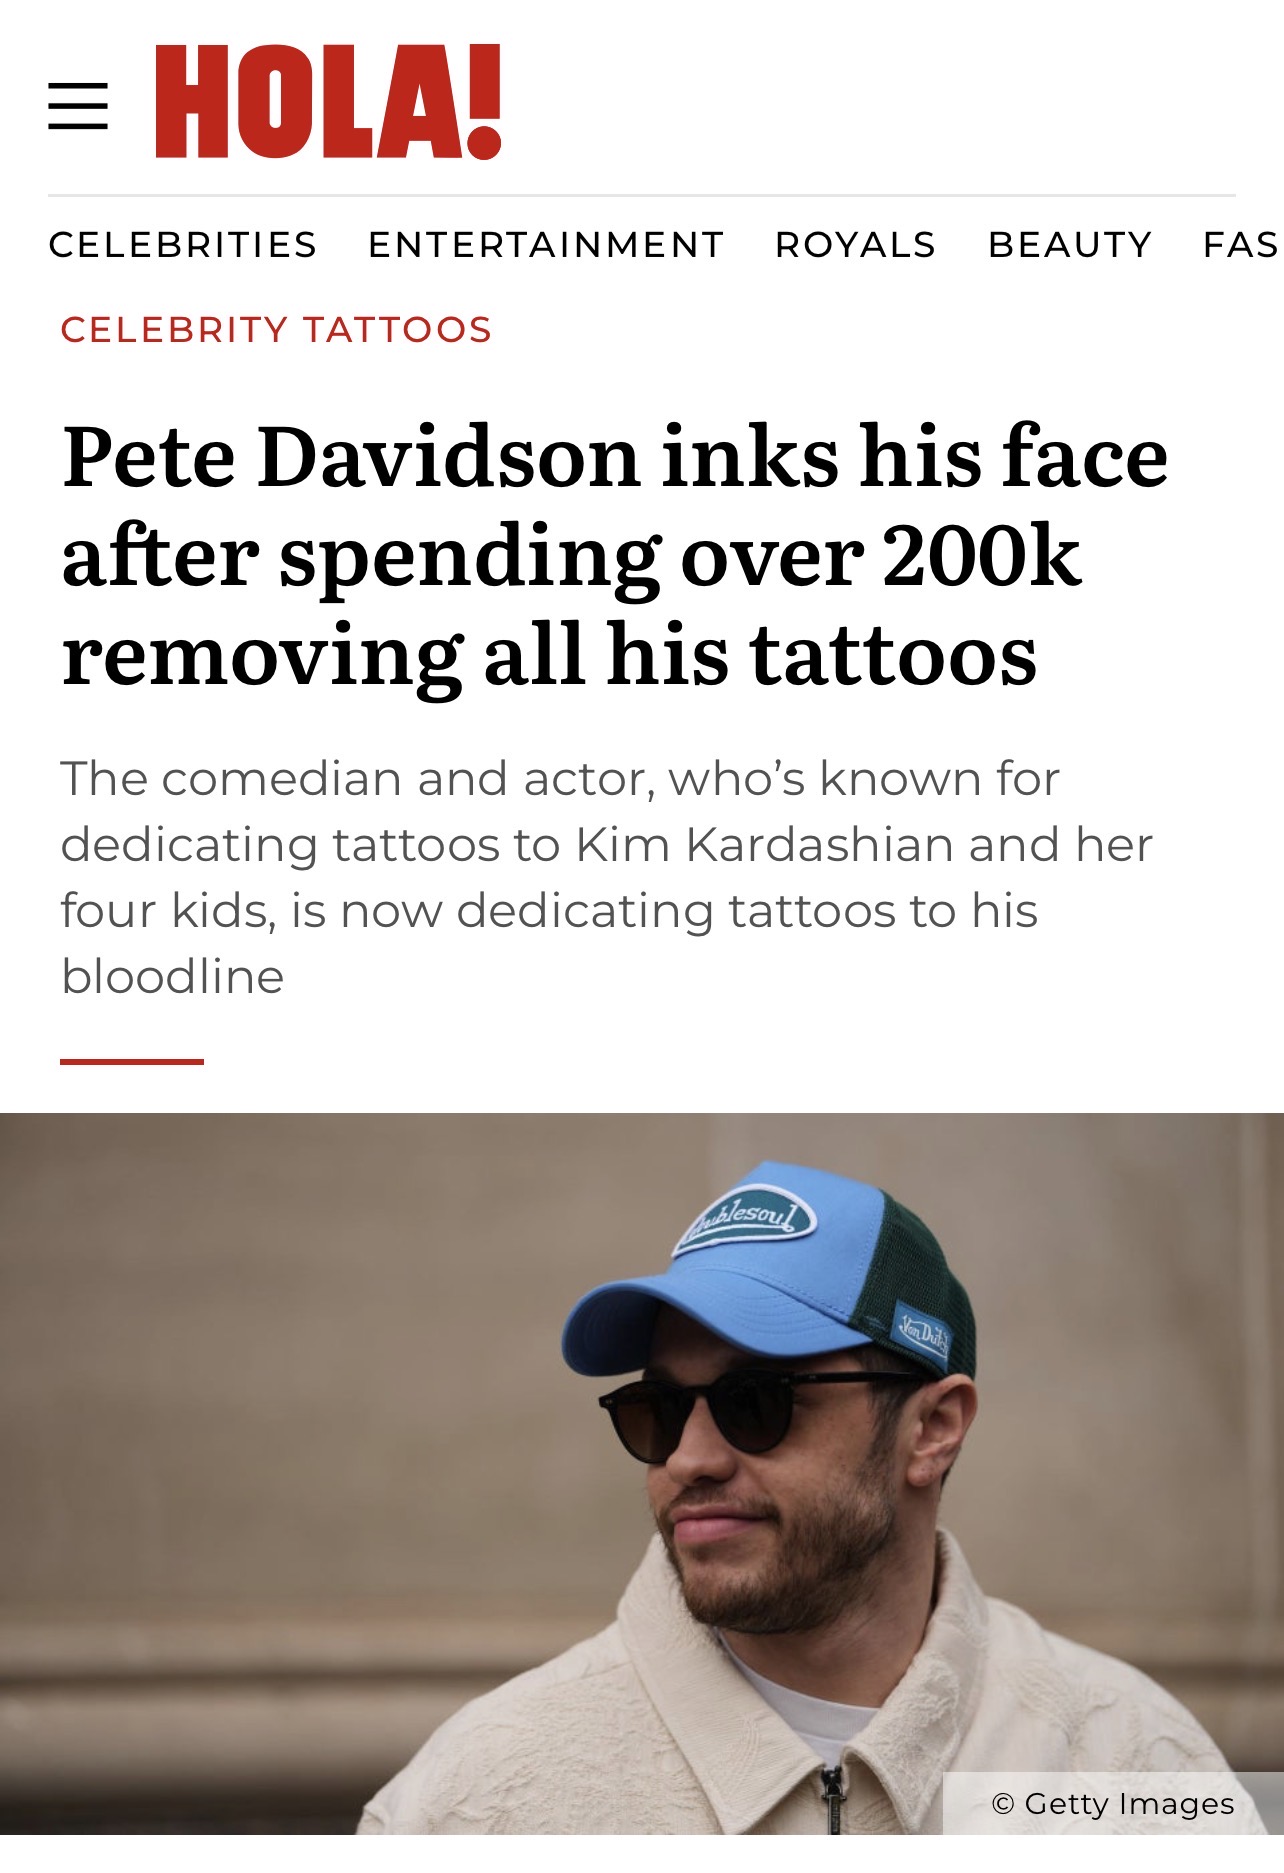This screenshot has height=1873, width=1284.
Task: Click the gray divider below the header
Action: [642, 196]
